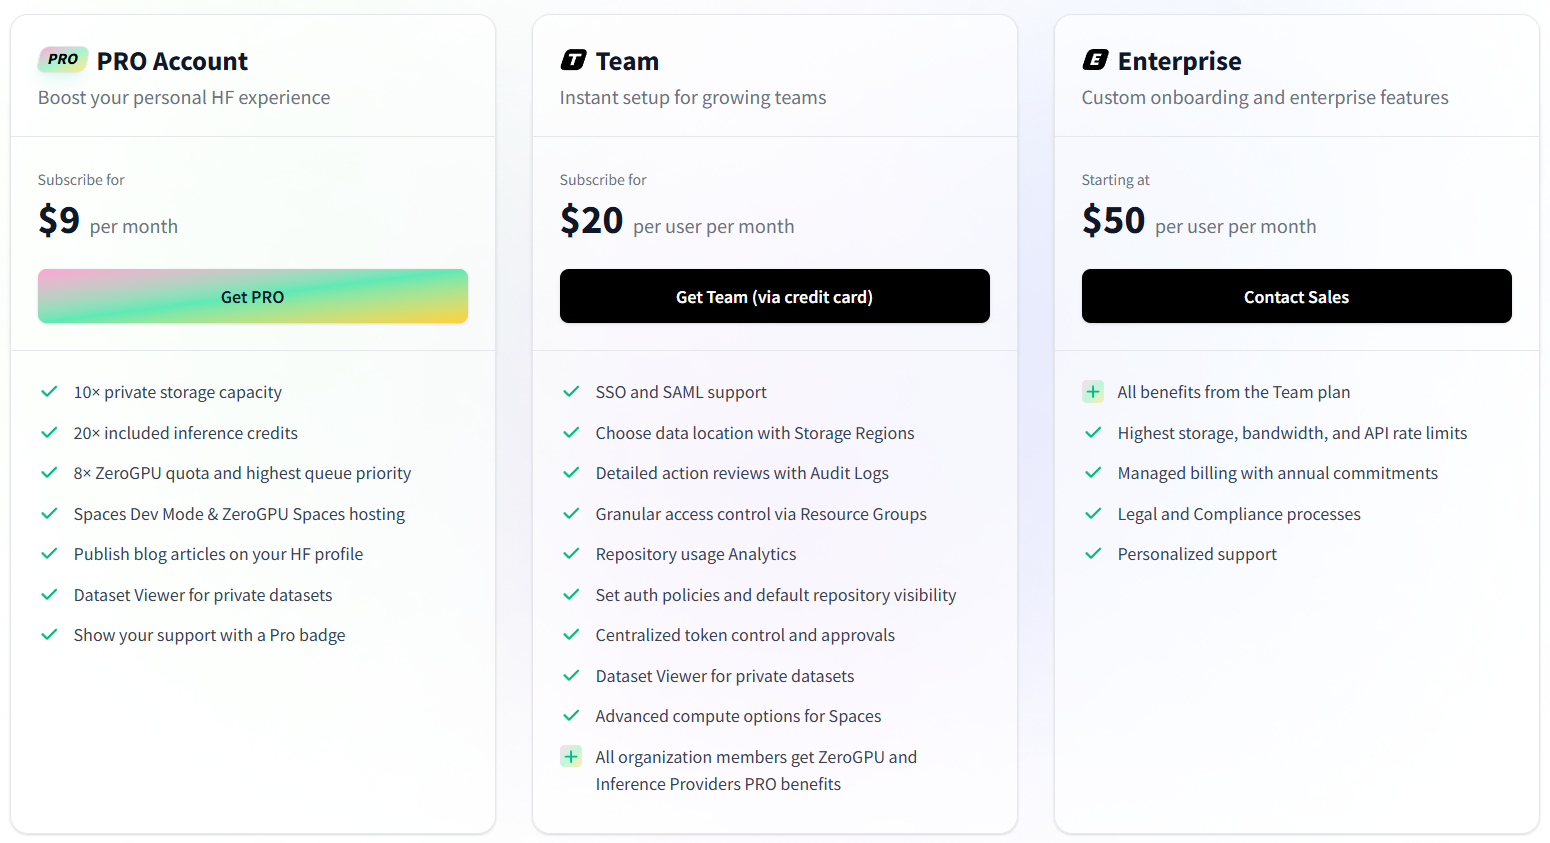Viewport: 1550px width, 843px height.
Task: Click the Advanced compute options for Spaces text
Action: point(738,716)
